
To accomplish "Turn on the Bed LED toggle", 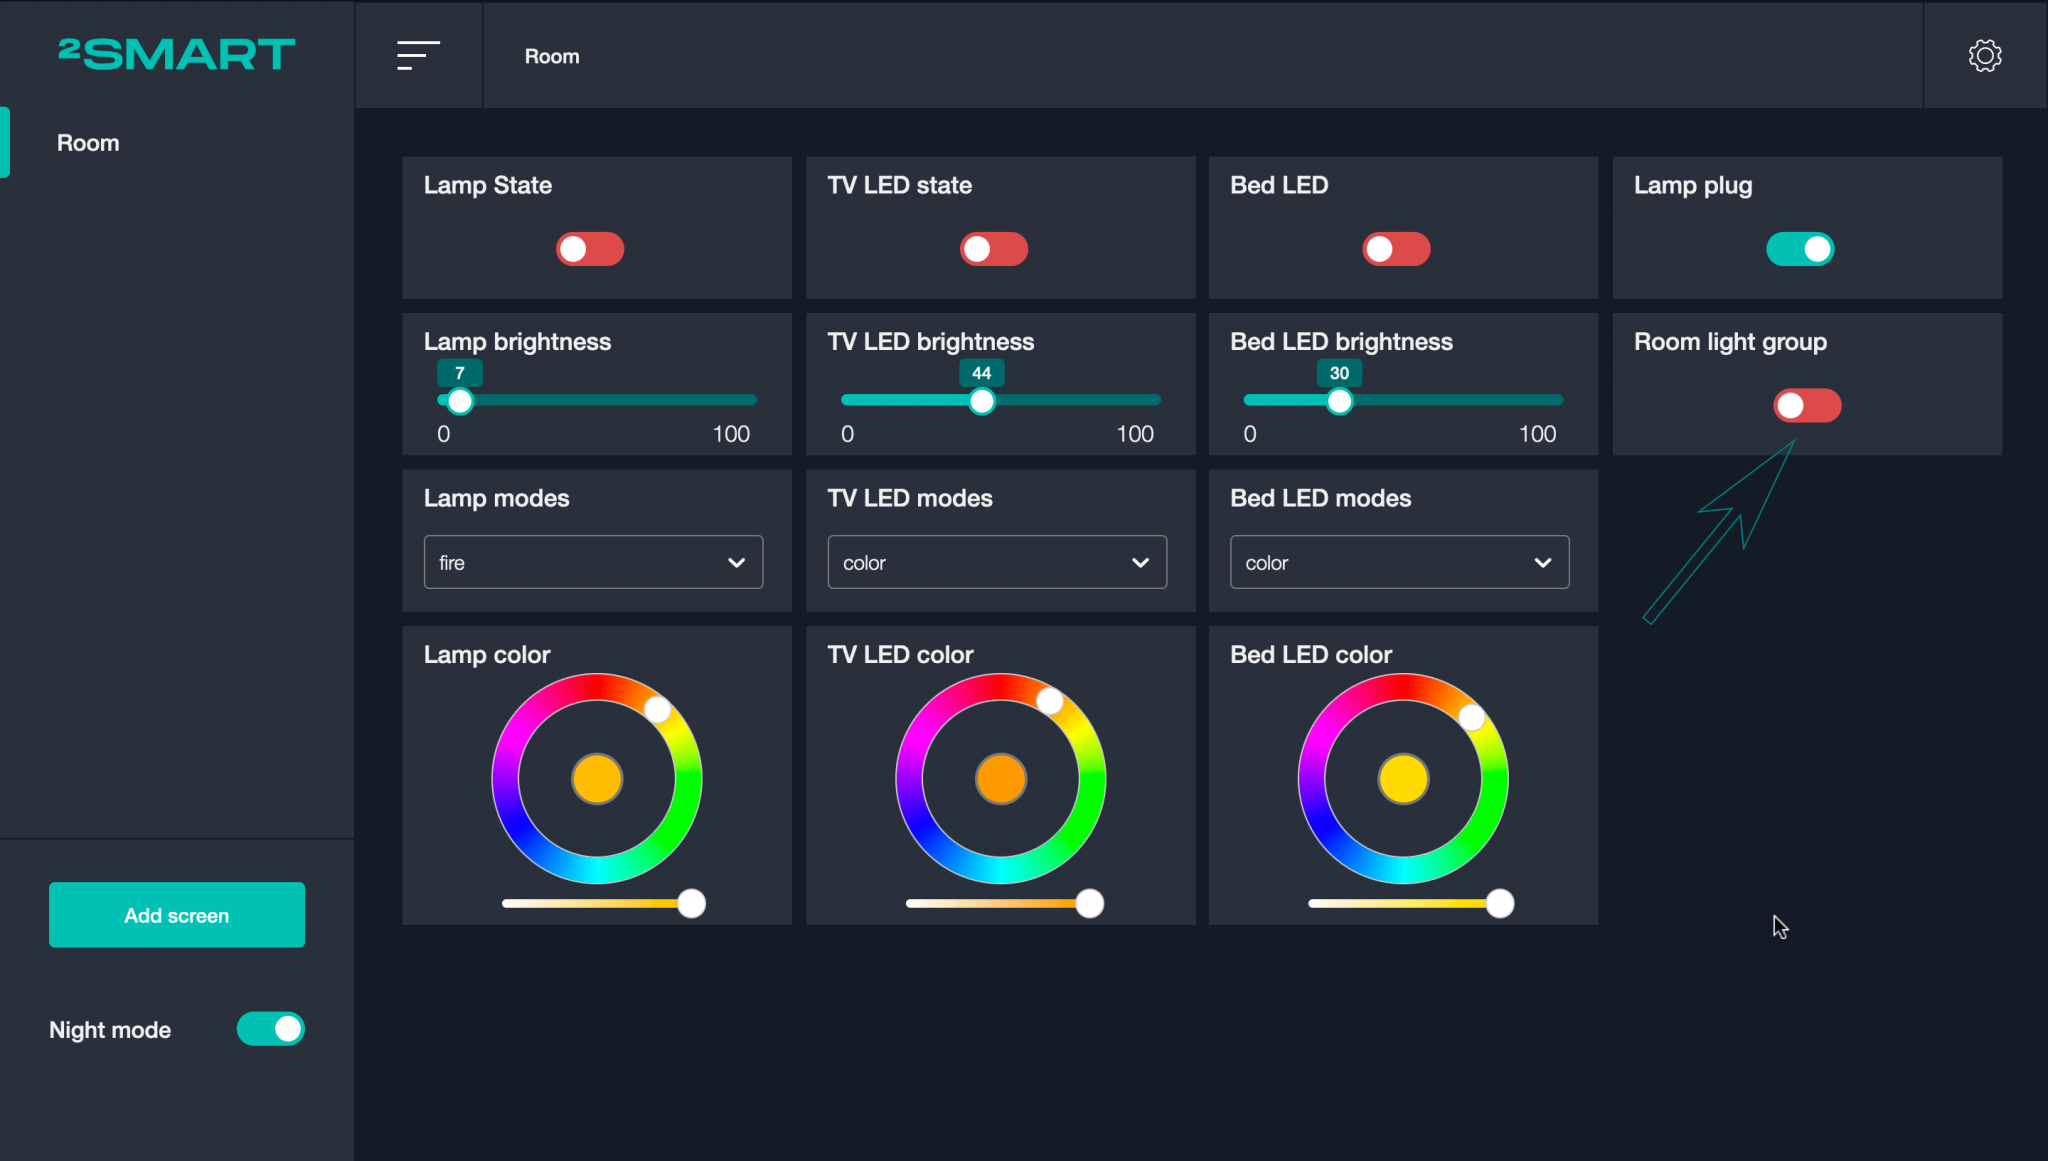I will 1396,249.
